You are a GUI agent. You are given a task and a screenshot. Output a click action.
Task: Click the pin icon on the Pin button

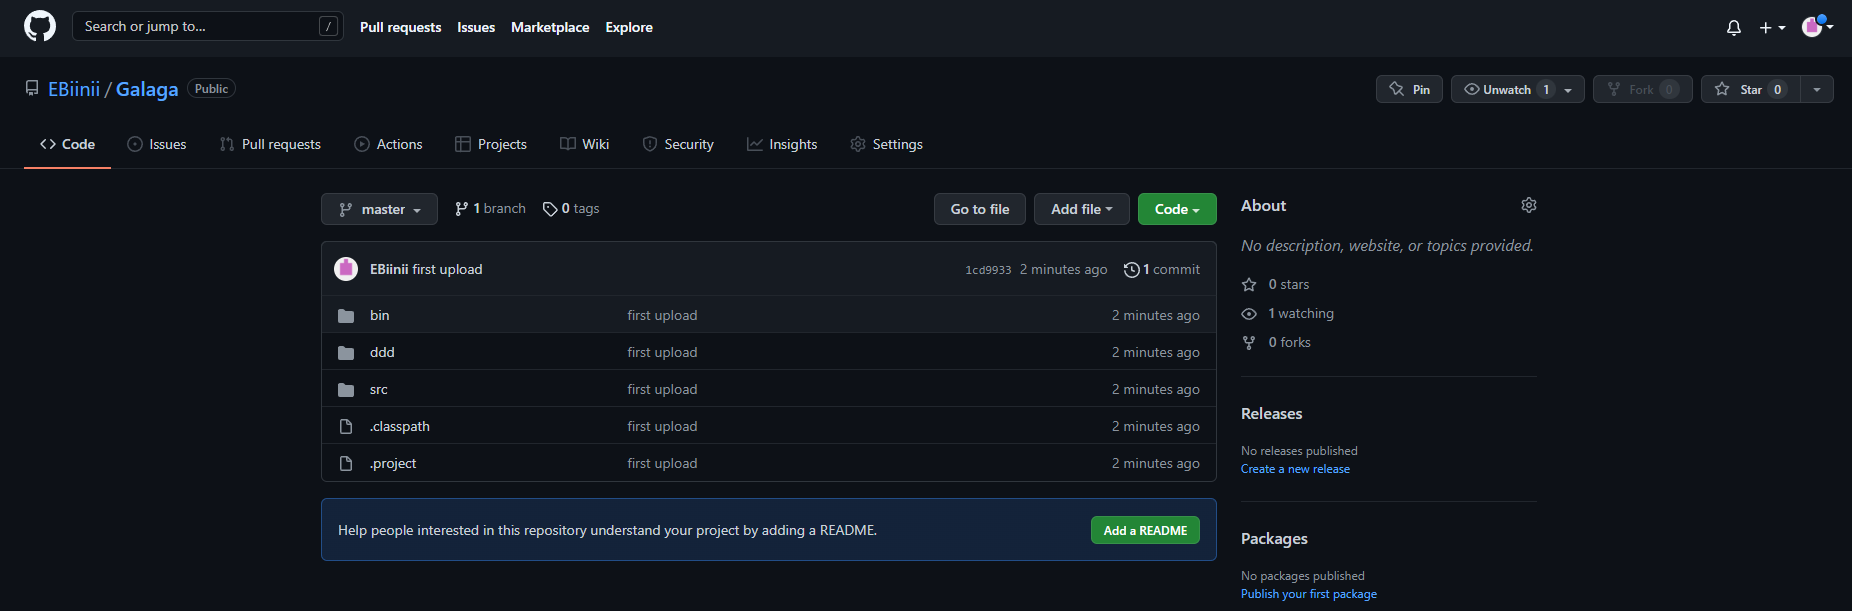1397,89
